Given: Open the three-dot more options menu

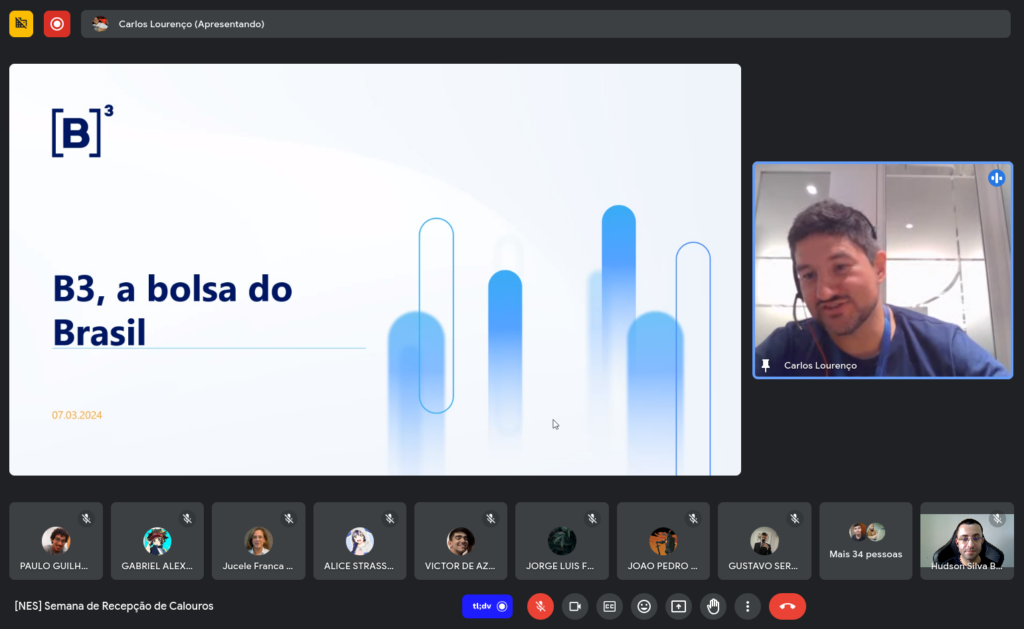Looking at the screenshot, I should (x=748, y=606).
